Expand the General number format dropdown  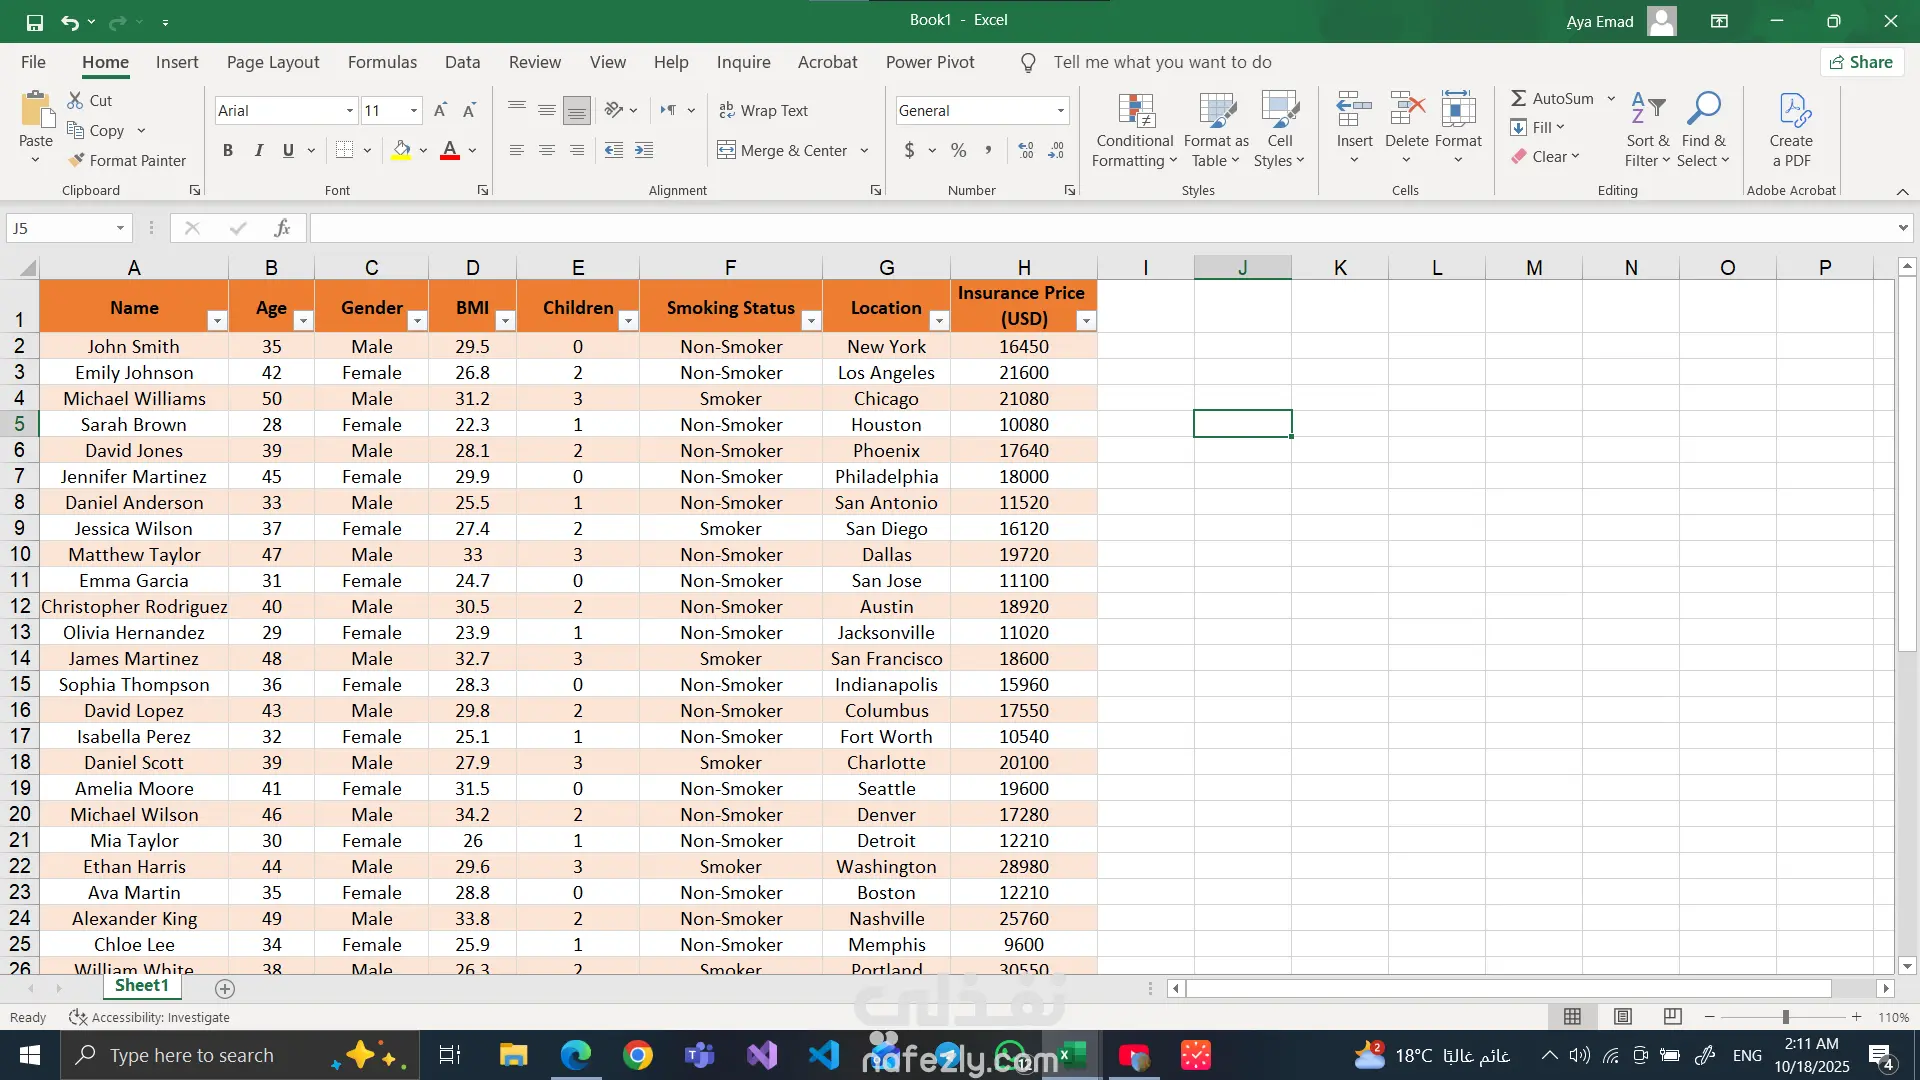click(x=1060, y=110)
